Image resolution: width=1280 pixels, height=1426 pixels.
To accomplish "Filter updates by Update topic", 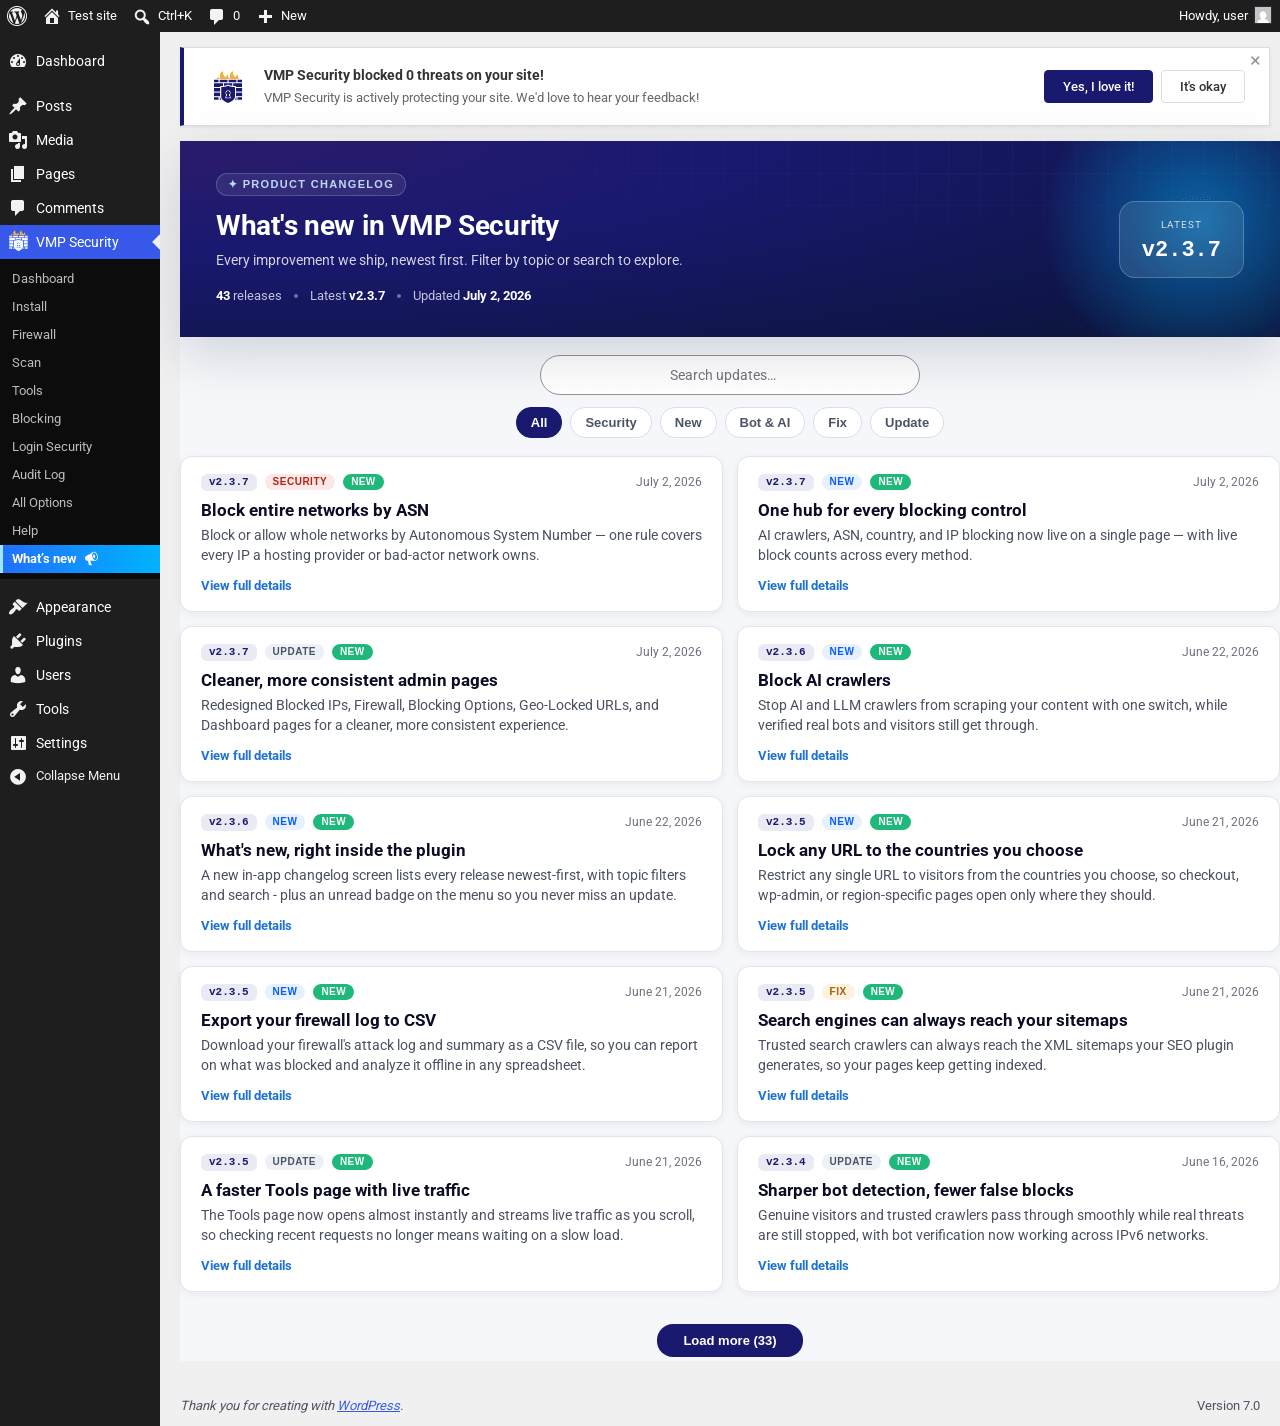I will click(x=907, y=423).
